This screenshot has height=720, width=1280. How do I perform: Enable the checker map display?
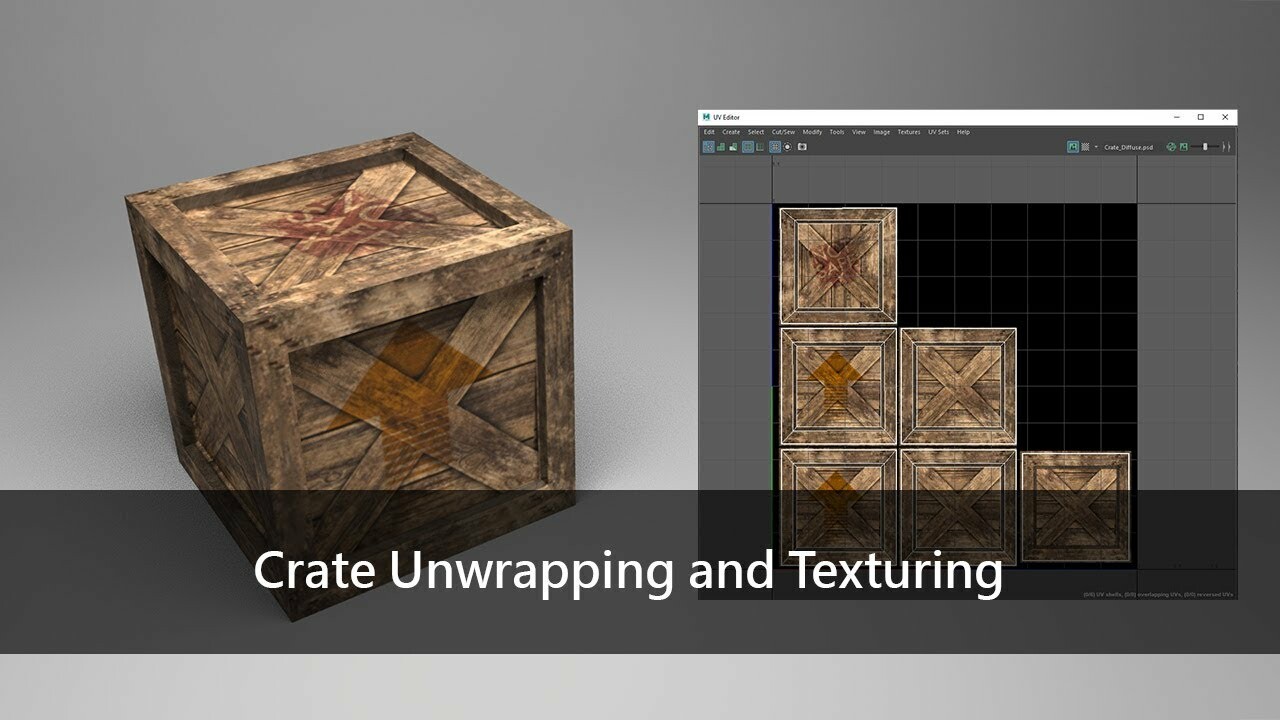pyautogui.click(x=1085, y=147)
